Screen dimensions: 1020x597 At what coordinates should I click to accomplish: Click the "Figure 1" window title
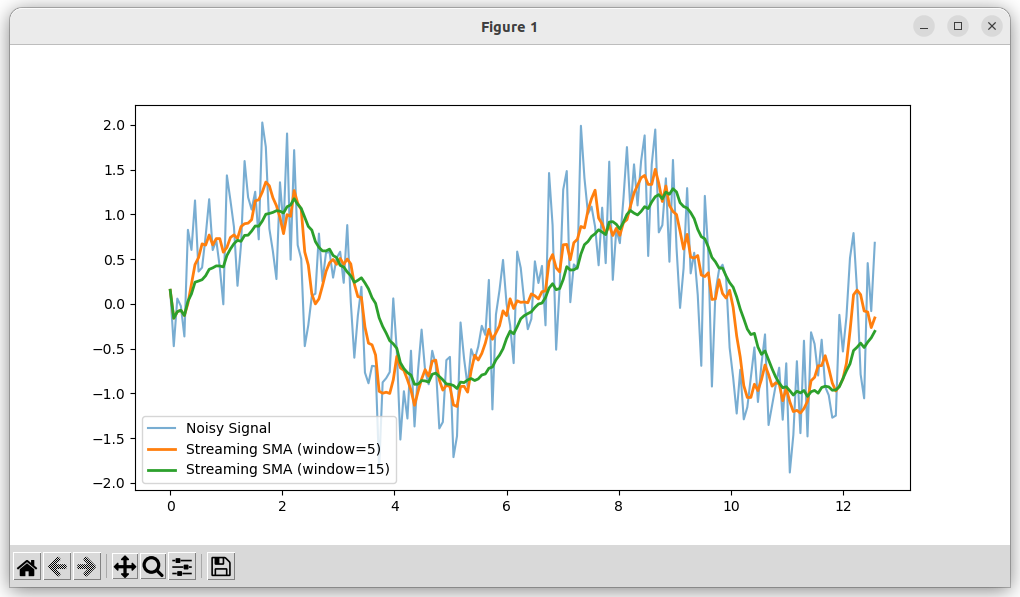click(x=509, y=27)
